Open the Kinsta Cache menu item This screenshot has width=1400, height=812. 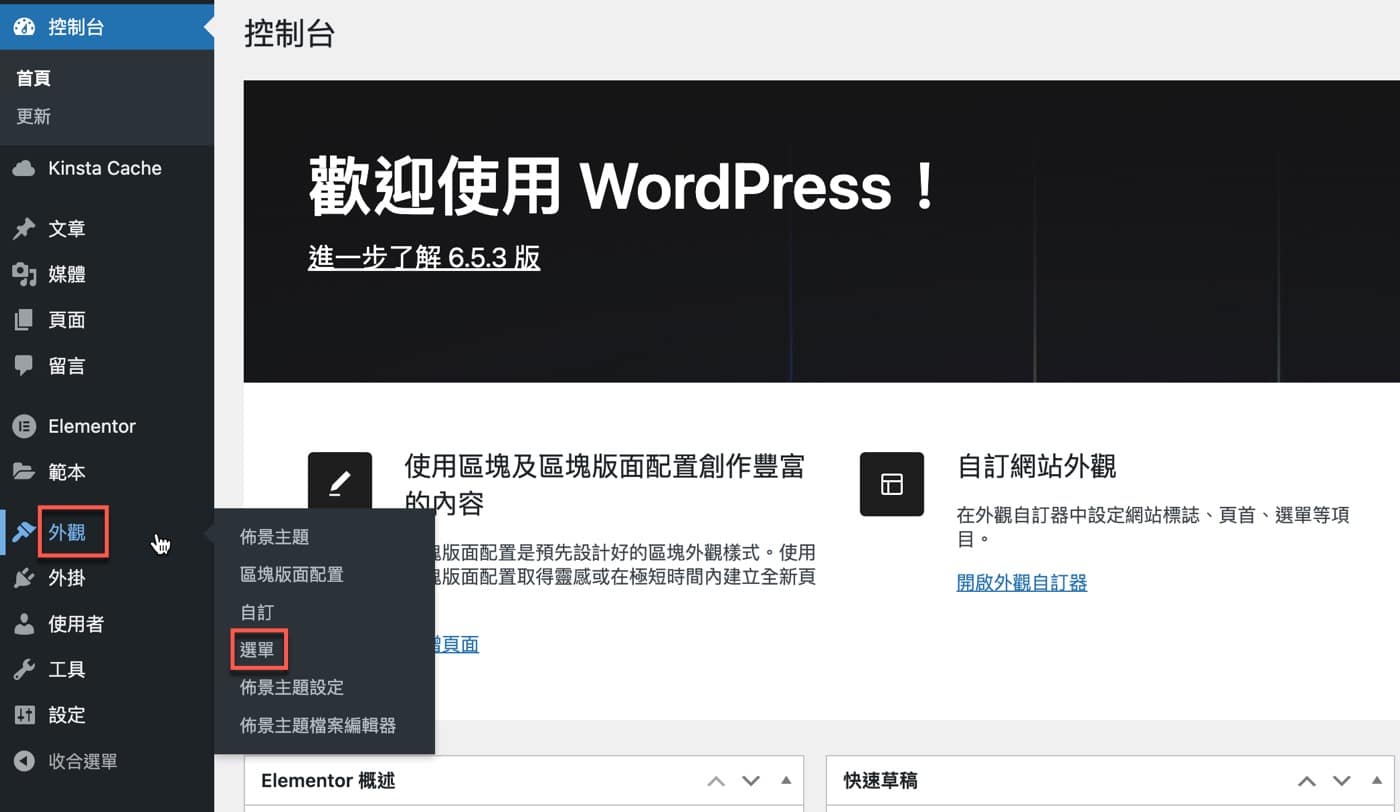(x=107, y=168)
